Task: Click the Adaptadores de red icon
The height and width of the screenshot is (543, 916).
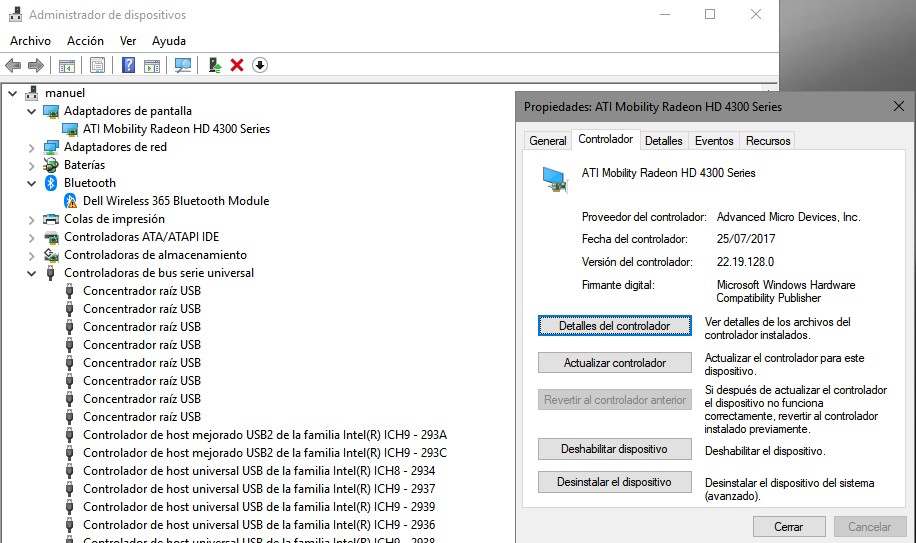Action: [x=51, y=147]
